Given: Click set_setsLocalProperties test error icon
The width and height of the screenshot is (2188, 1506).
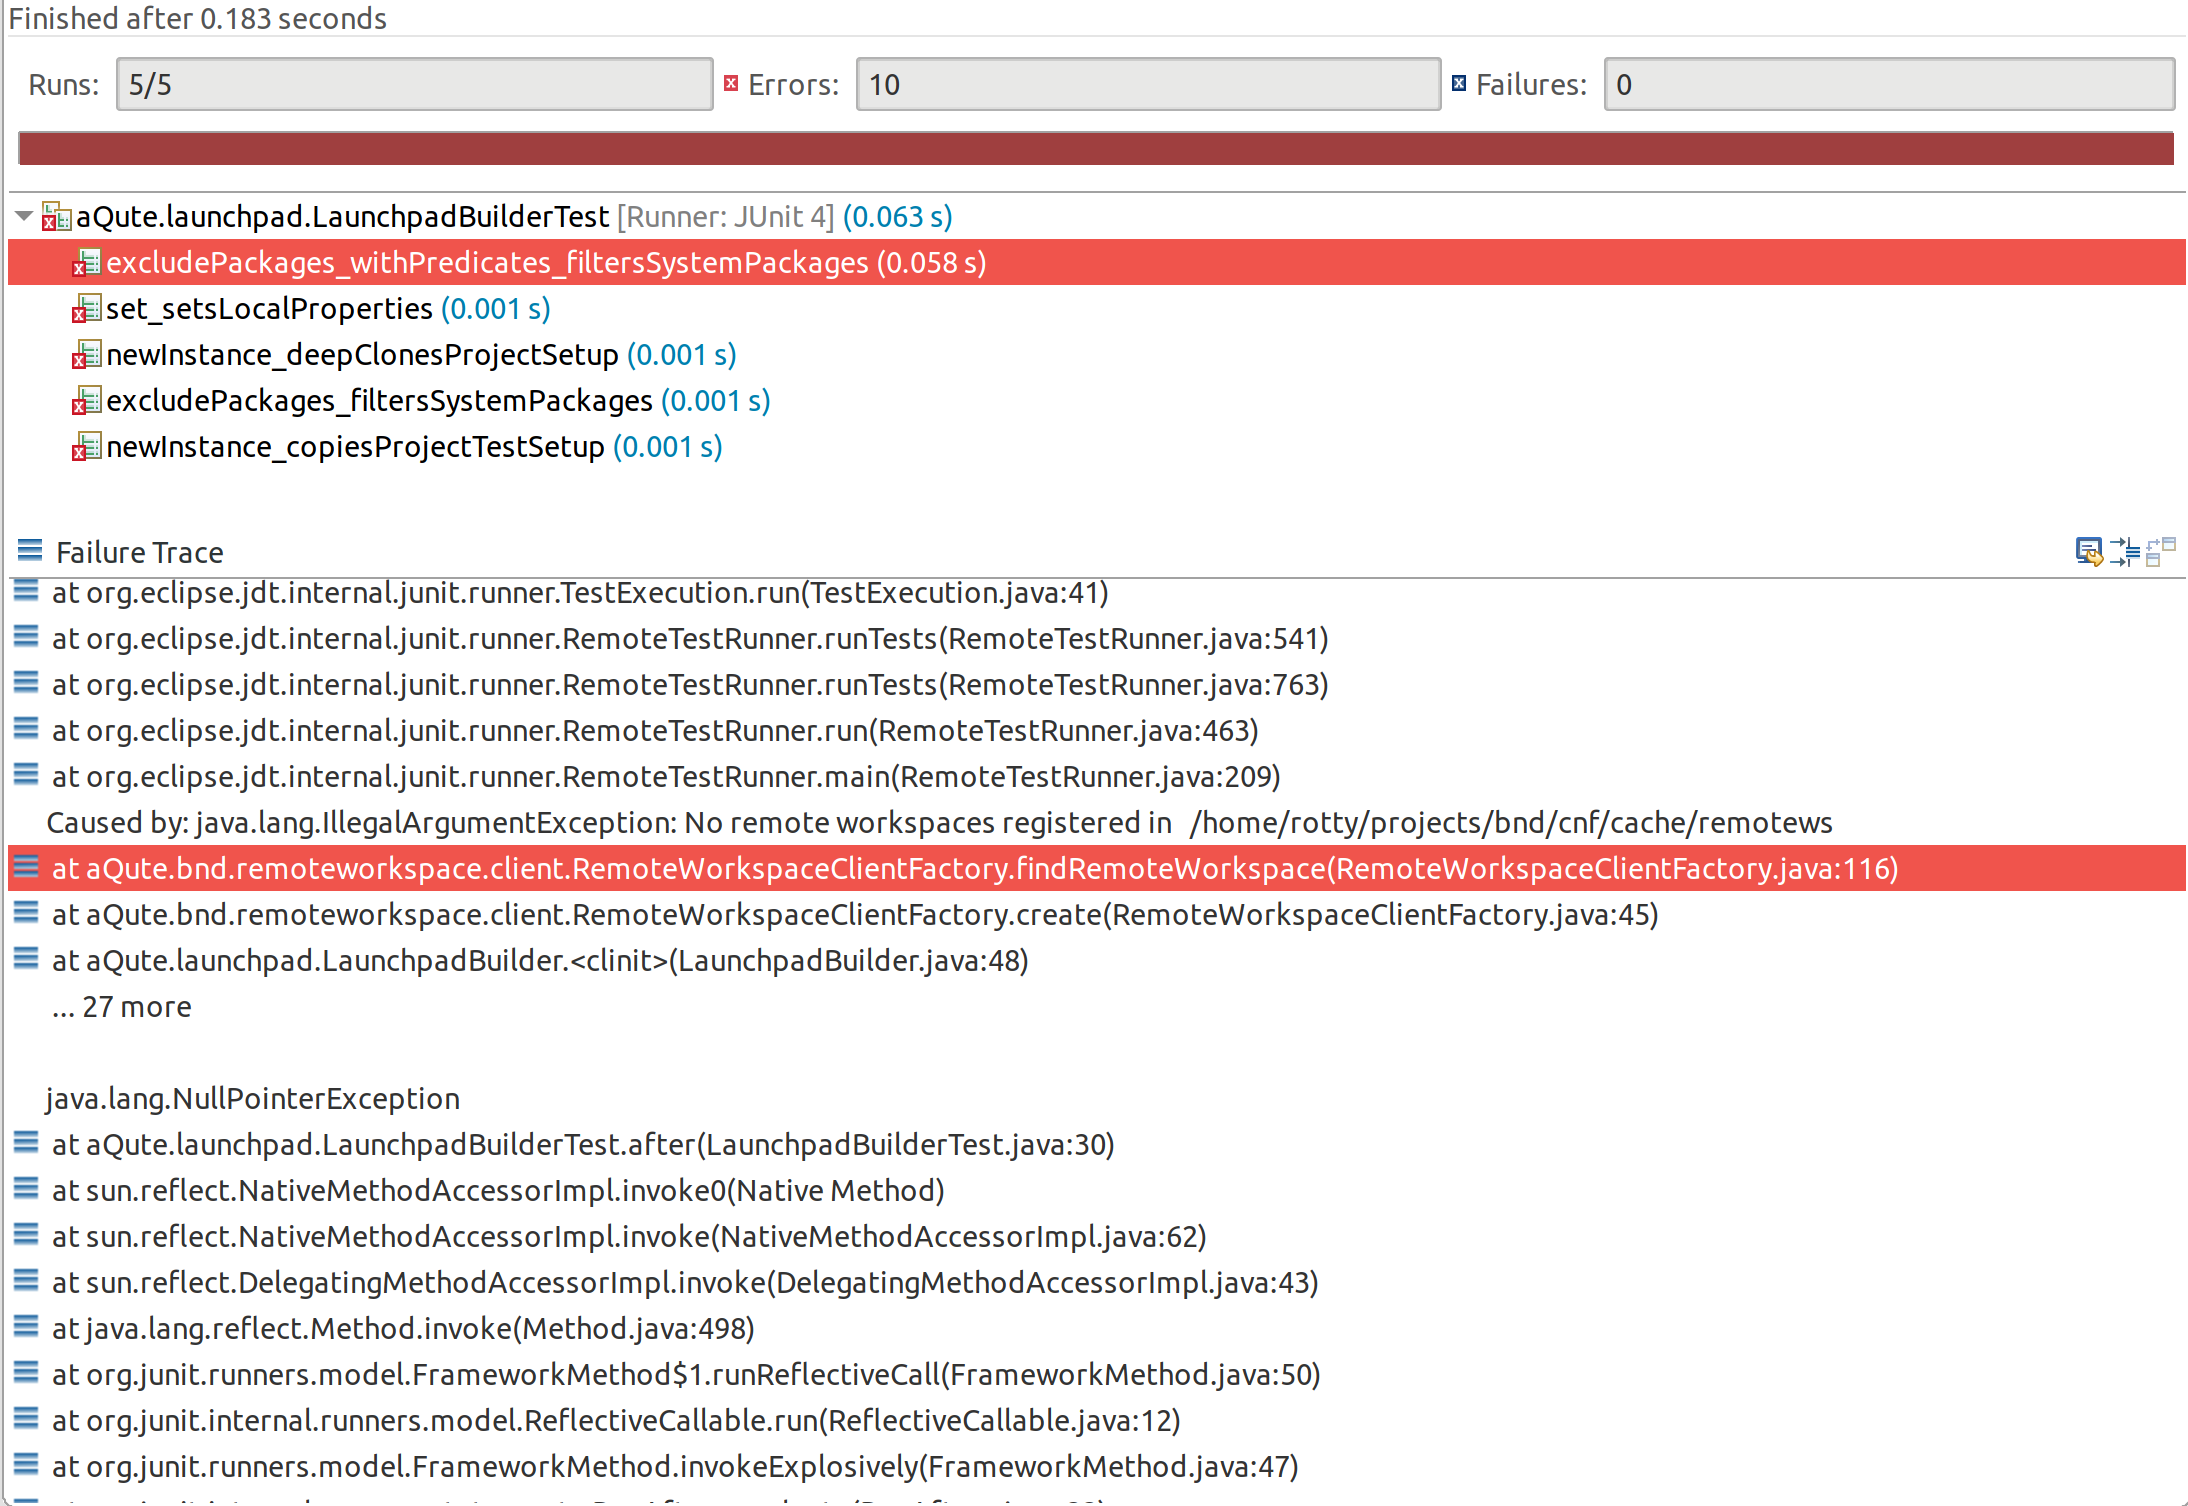Looking at the screenshot, I should point(86,309).
